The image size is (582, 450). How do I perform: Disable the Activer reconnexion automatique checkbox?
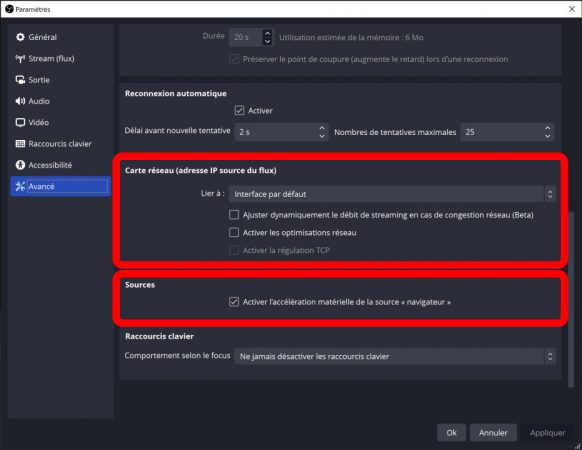tap(239, 111)
